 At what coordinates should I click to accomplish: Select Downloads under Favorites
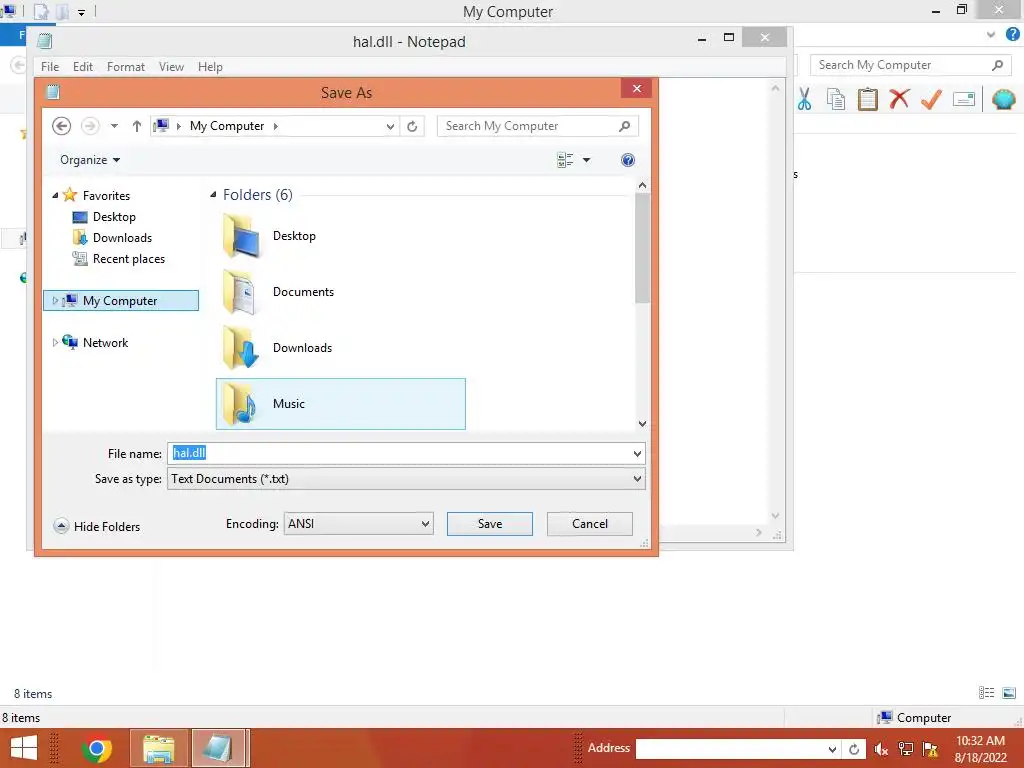[122, 238]
